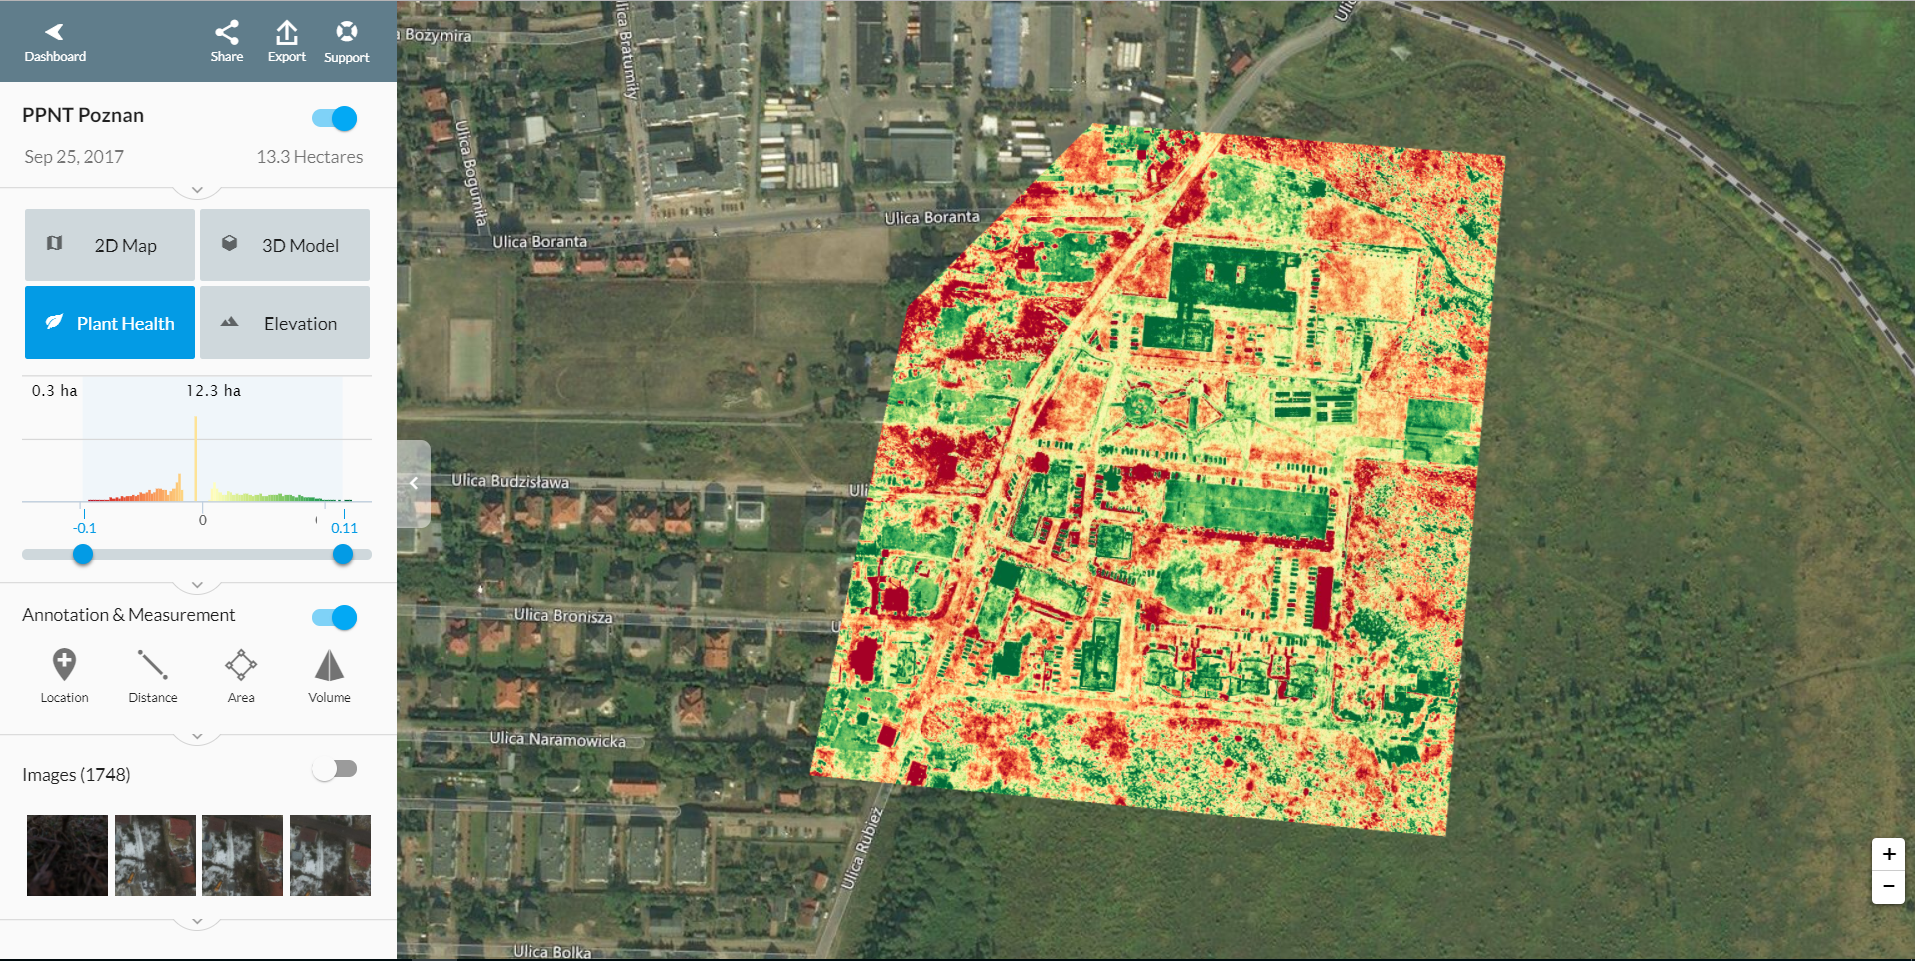Disable the Annotation & Measurement toggle
The height and width of the screenshot is (961, 1915).
coord(335,618)
